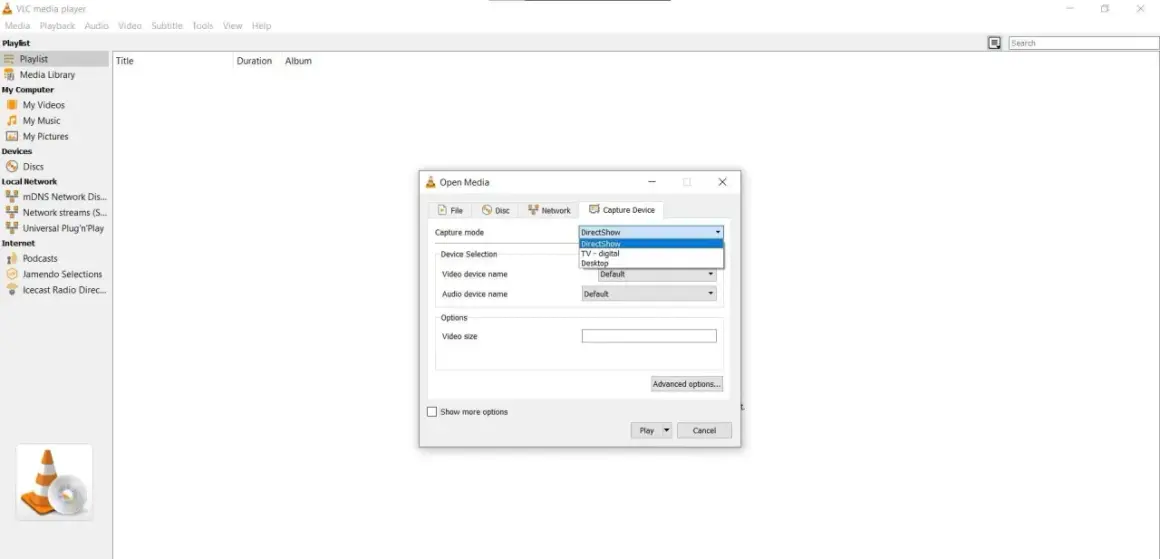
Task: Click the VLC cone icon in title bar
Action: 7,9
